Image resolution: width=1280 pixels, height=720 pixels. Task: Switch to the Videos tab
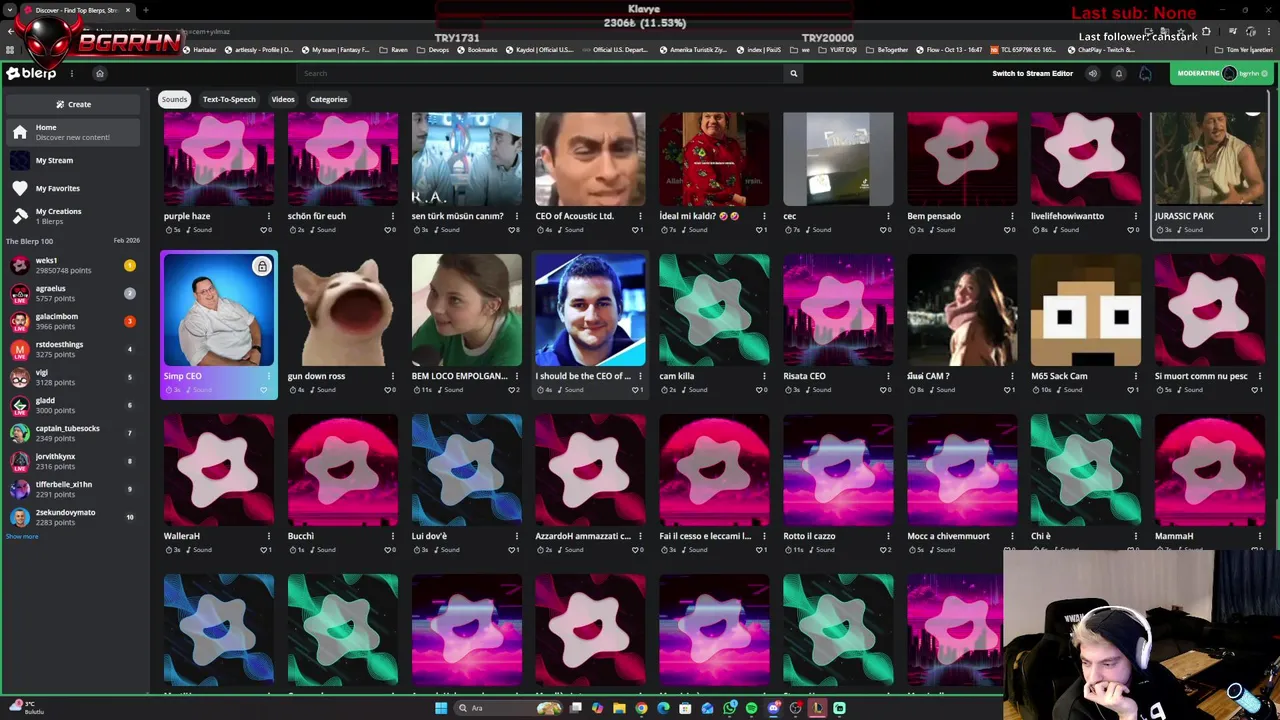(283, 99)
